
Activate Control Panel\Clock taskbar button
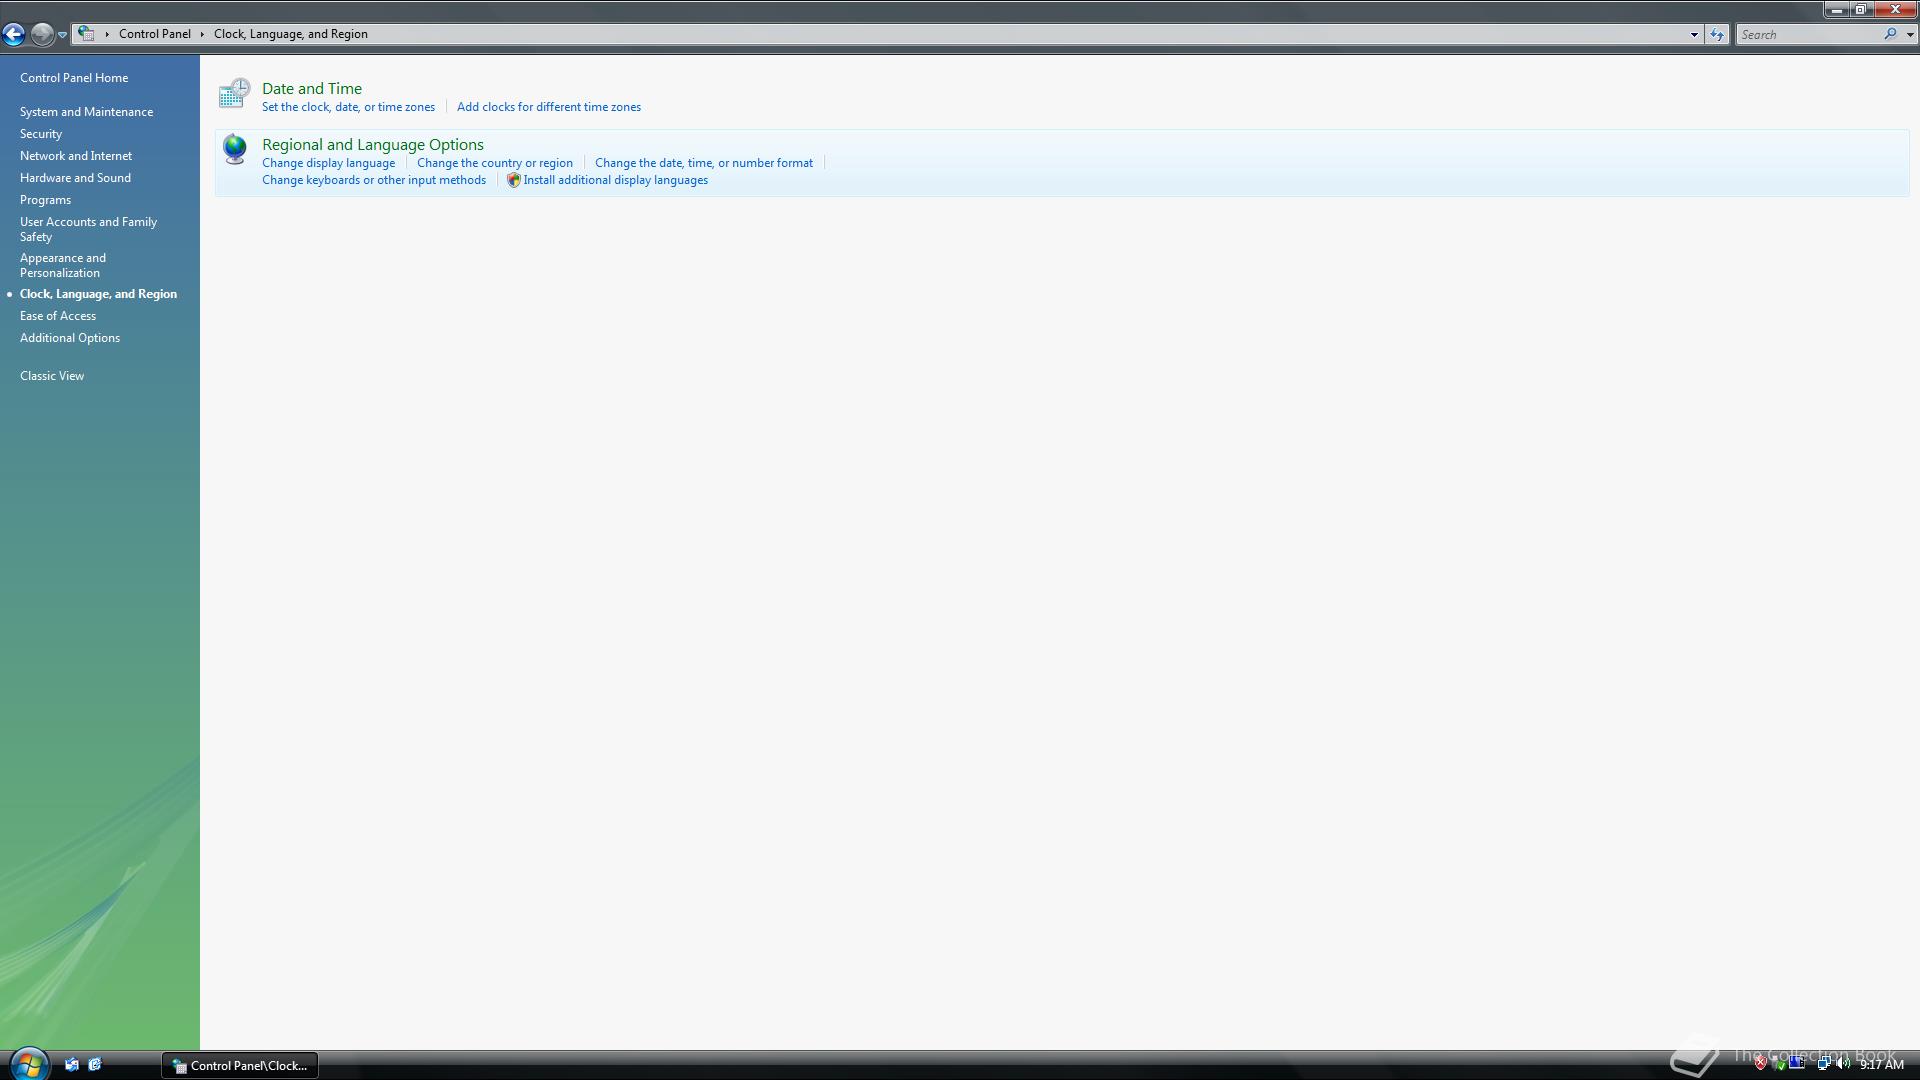click(x=240, y=1066)
